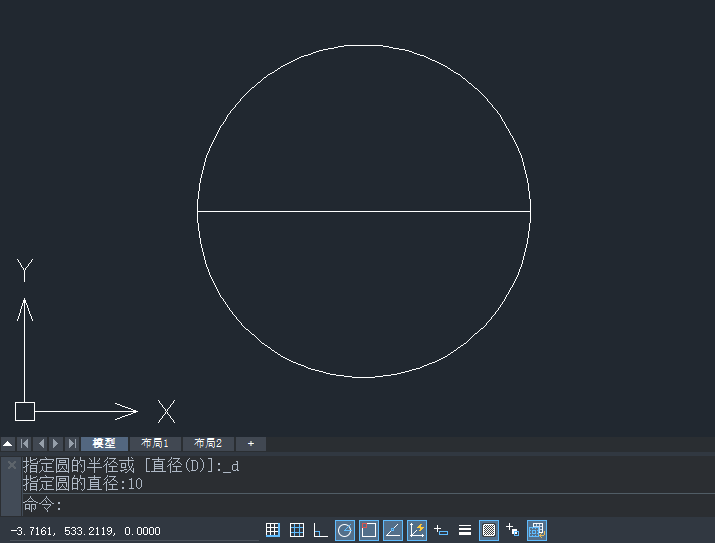Click the 命令: command input line

point(368,505)
